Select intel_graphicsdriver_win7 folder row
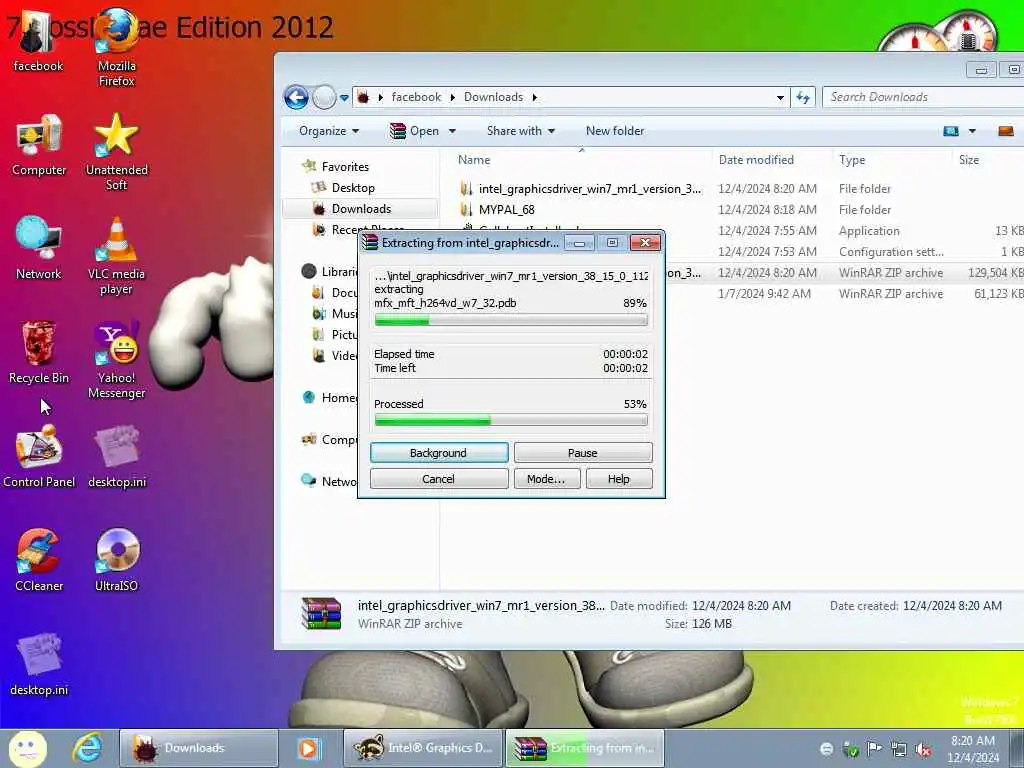 pos(738,189)
